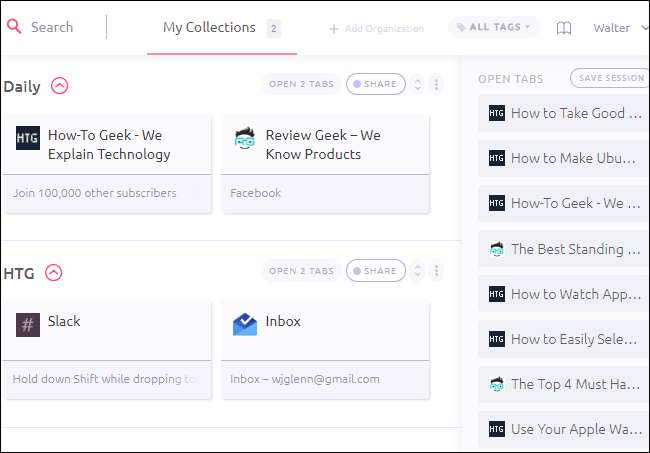Click HTG favicon on How-To Geek card

[x=28, y=138]
